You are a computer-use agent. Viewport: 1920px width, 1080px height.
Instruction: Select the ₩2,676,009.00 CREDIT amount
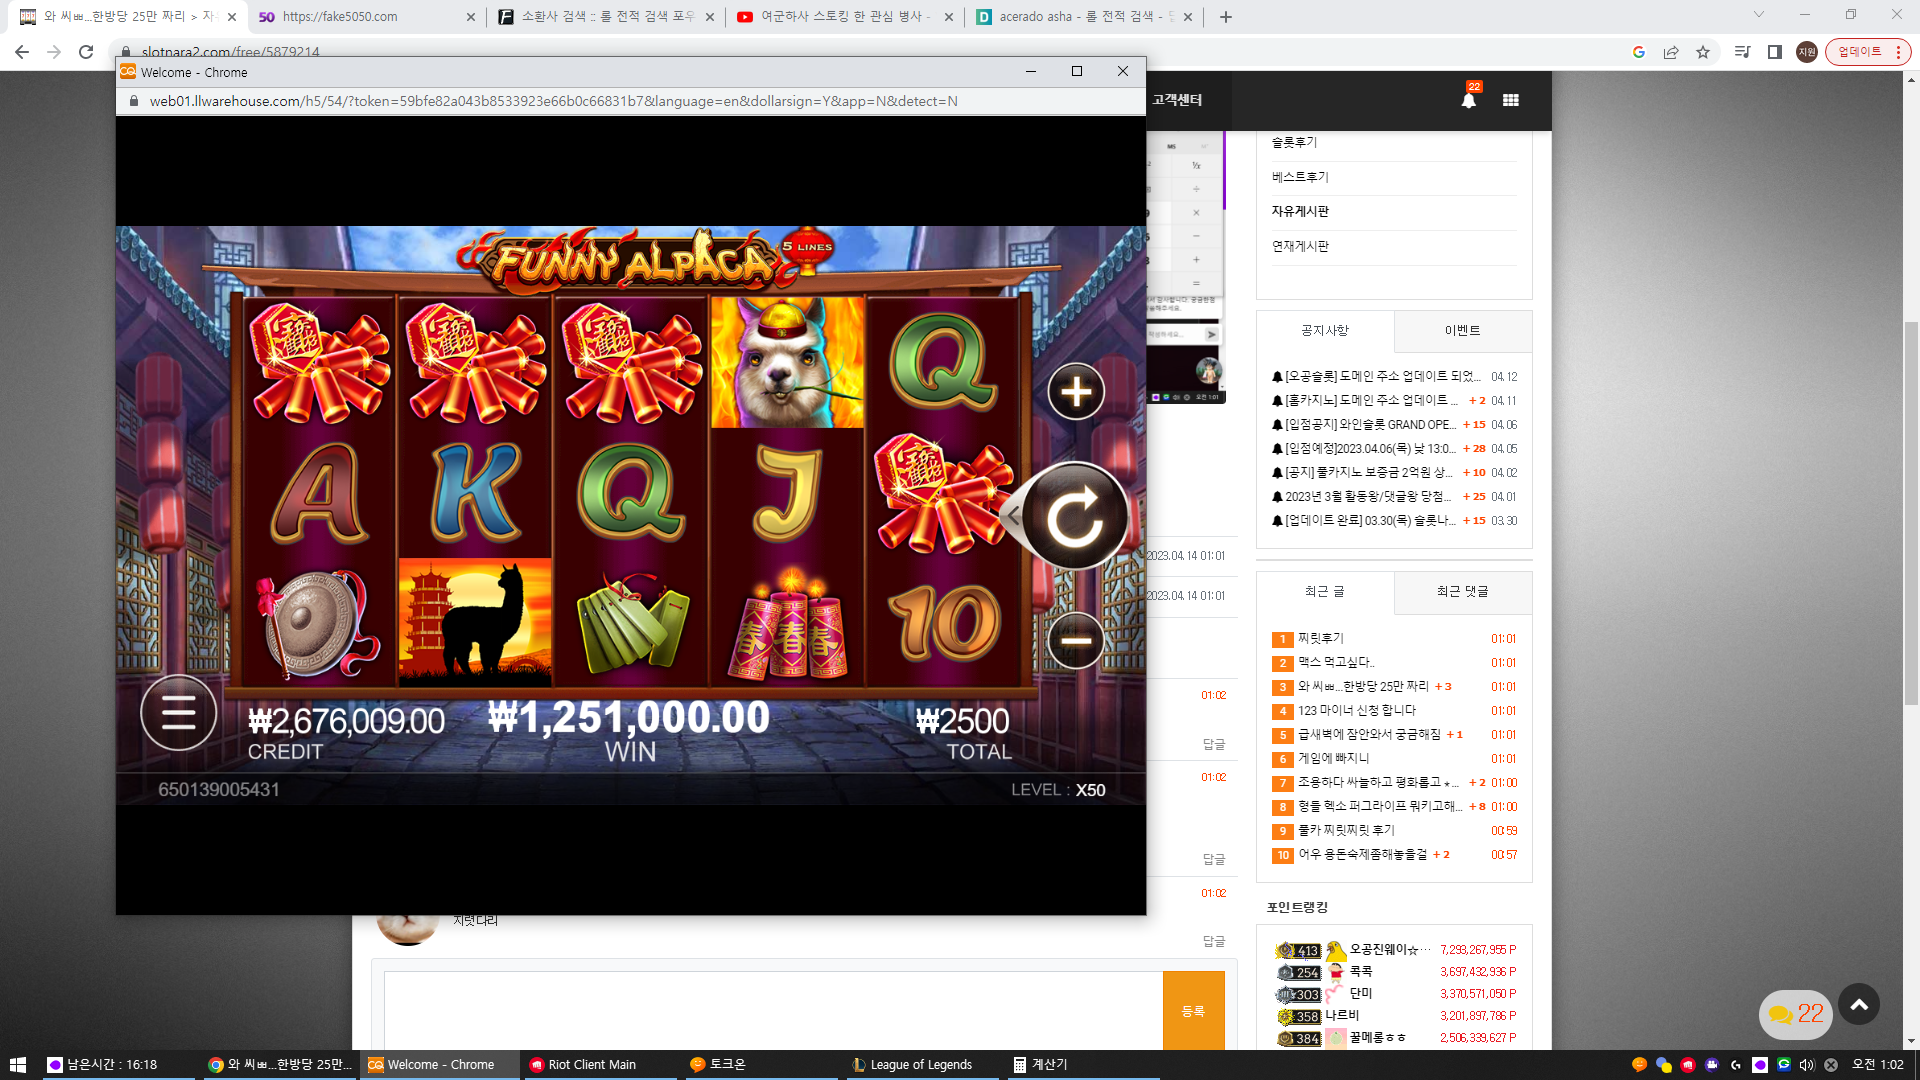347,721
